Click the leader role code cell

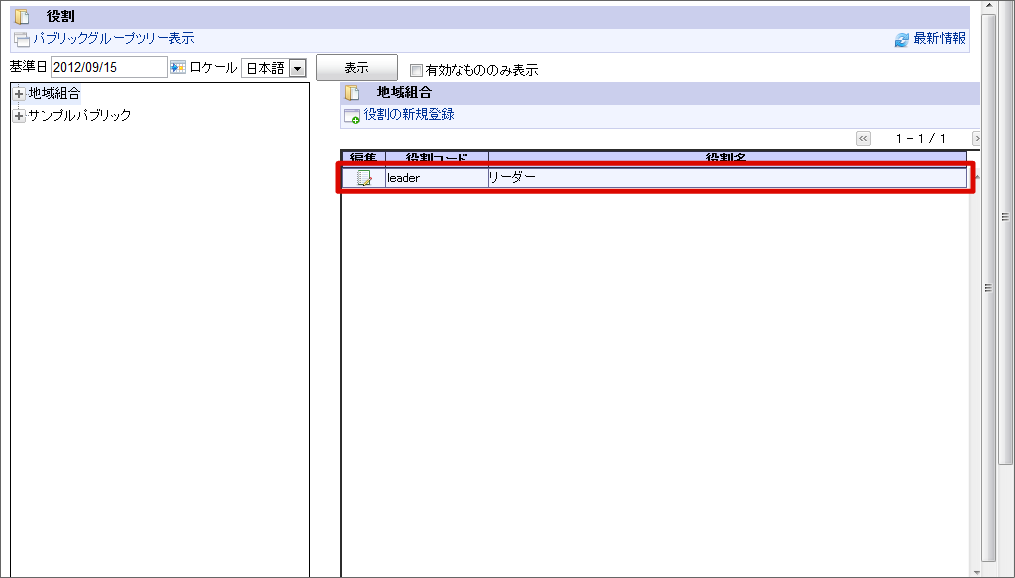[x=437, y=178]
